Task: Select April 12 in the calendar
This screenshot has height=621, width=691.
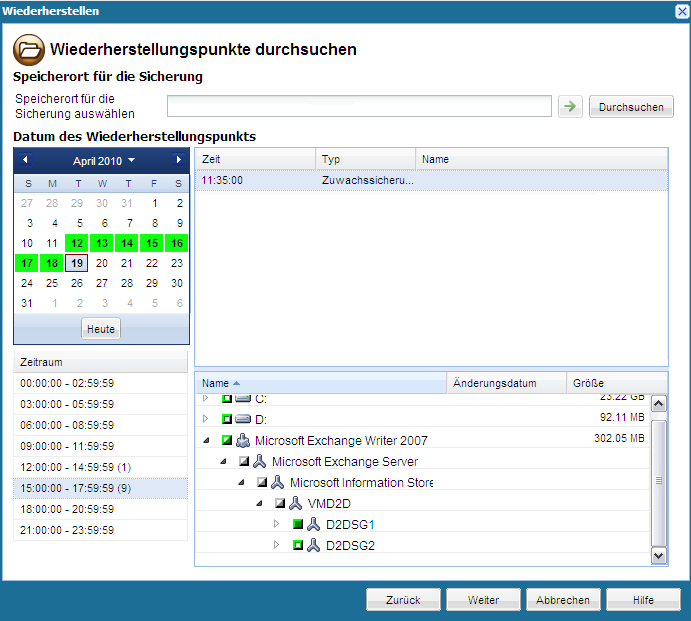Action: 77,243
